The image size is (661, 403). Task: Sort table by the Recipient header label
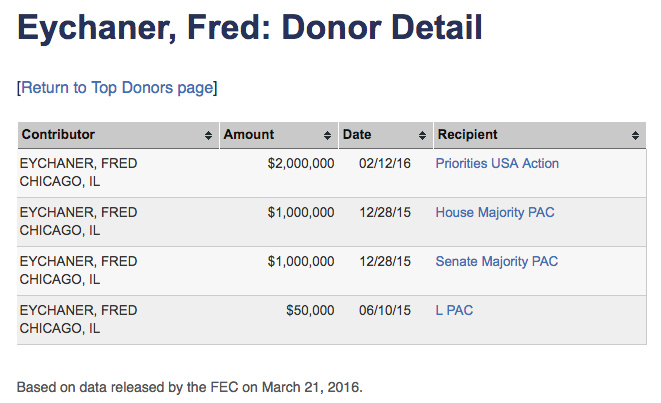pyautogui.click(x=467, y=134)
